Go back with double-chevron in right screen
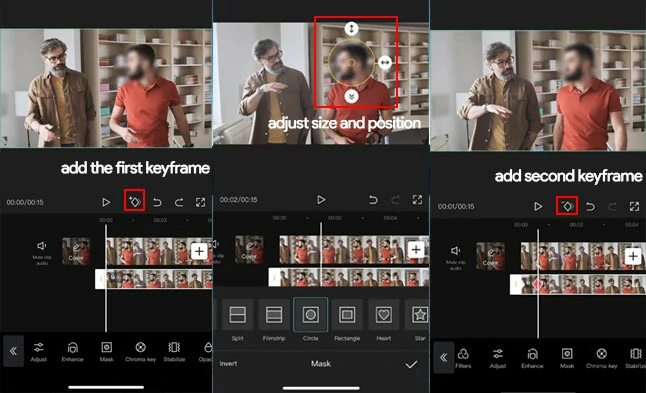646x393 pixels. click(x=444, y=357)
